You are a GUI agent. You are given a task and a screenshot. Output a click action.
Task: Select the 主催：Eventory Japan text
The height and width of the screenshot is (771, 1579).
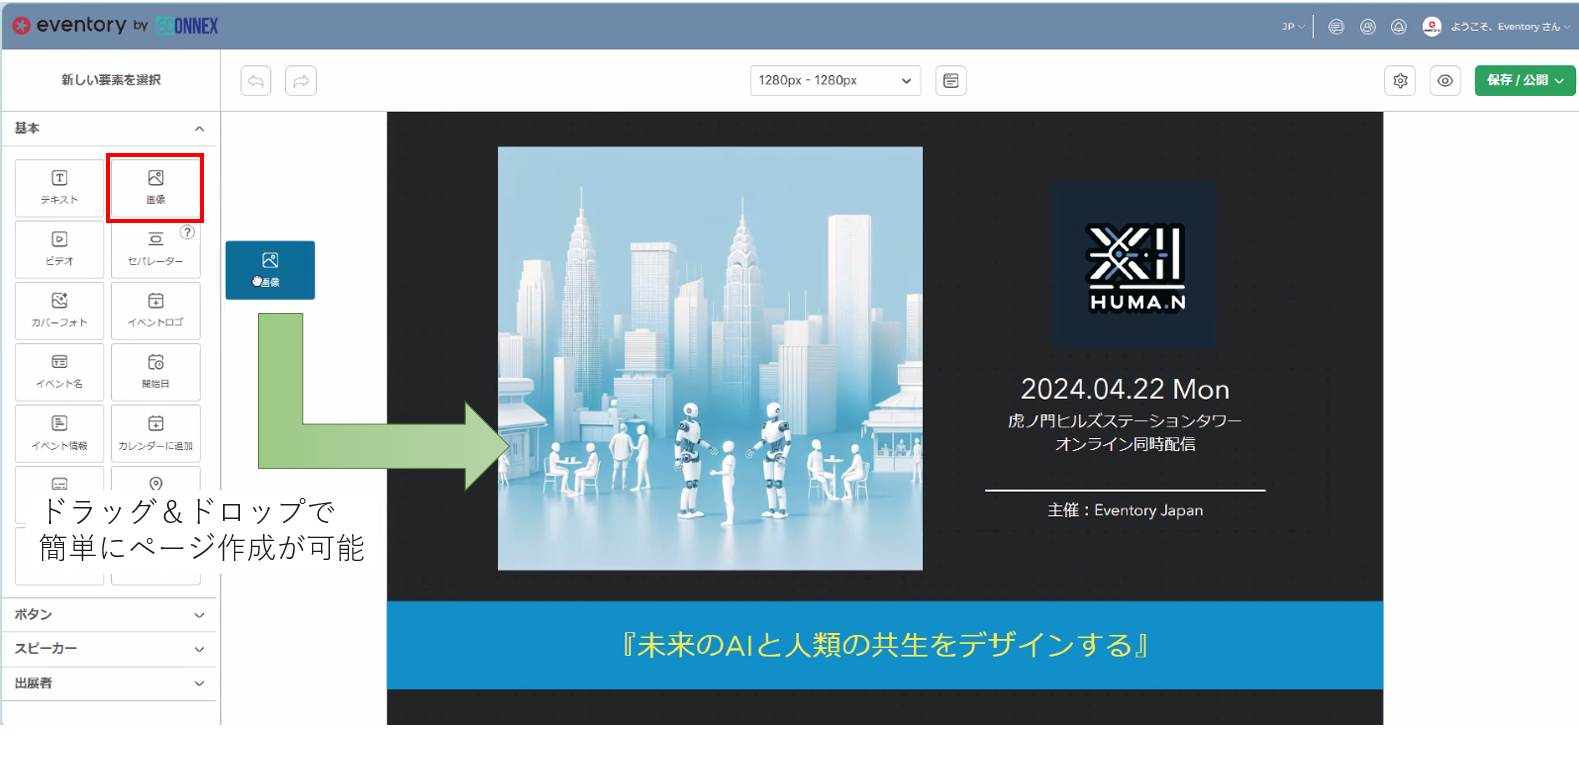(1125, 510)
